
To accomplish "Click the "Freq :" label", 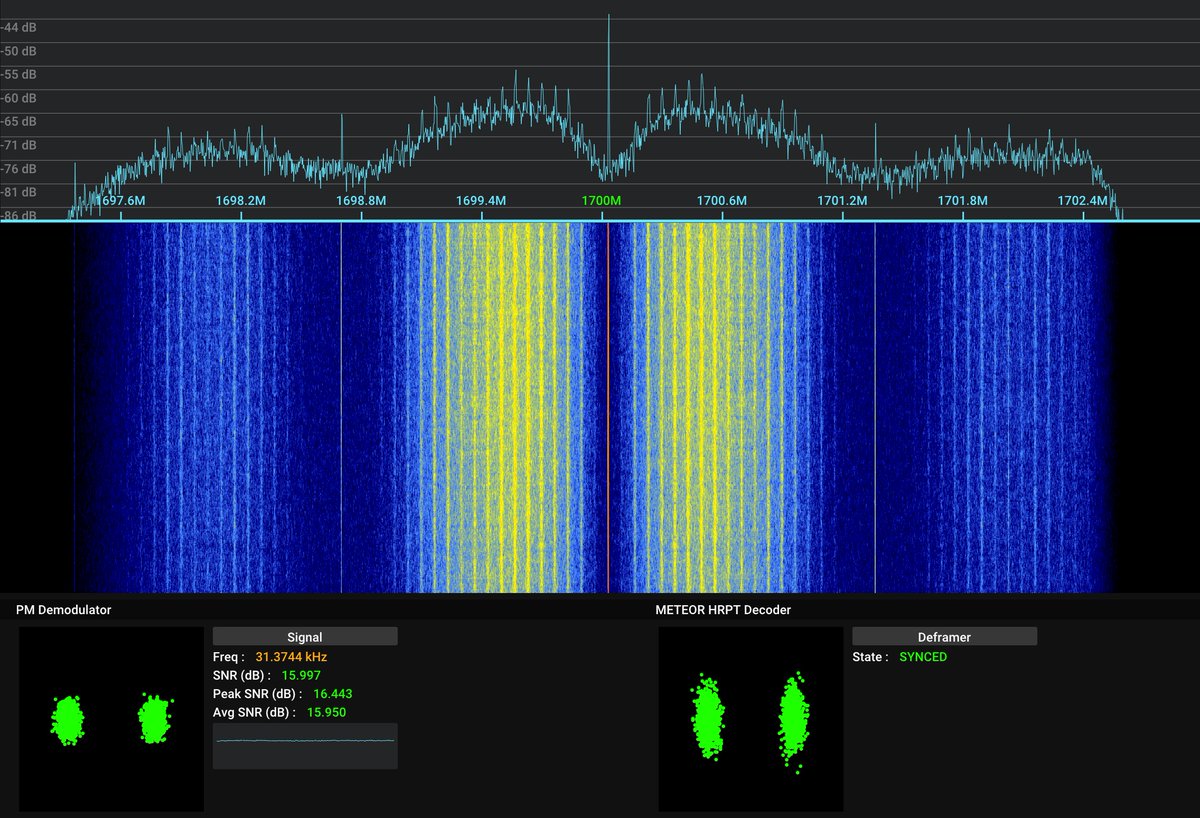I will click(x=229, y=657).
